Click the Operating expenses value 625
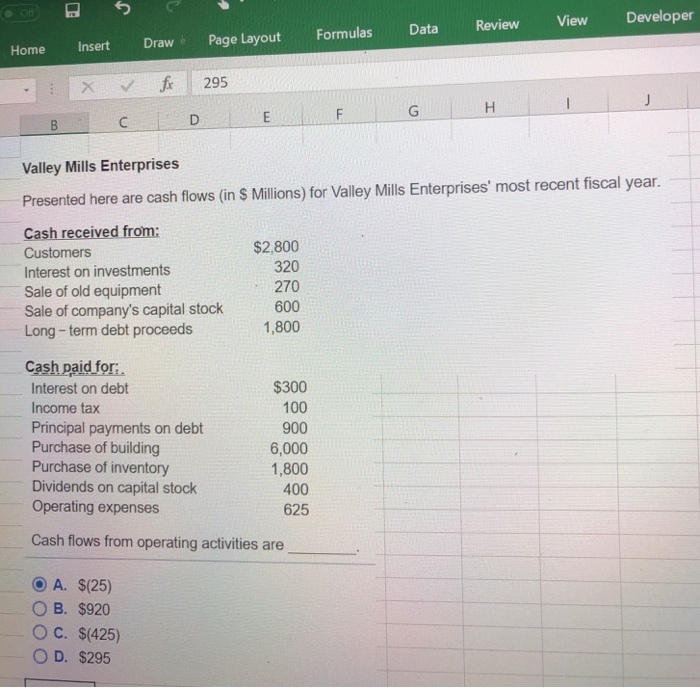Viewport: 700px width, 688px height. pyautogui.click(x=296, y=509)
